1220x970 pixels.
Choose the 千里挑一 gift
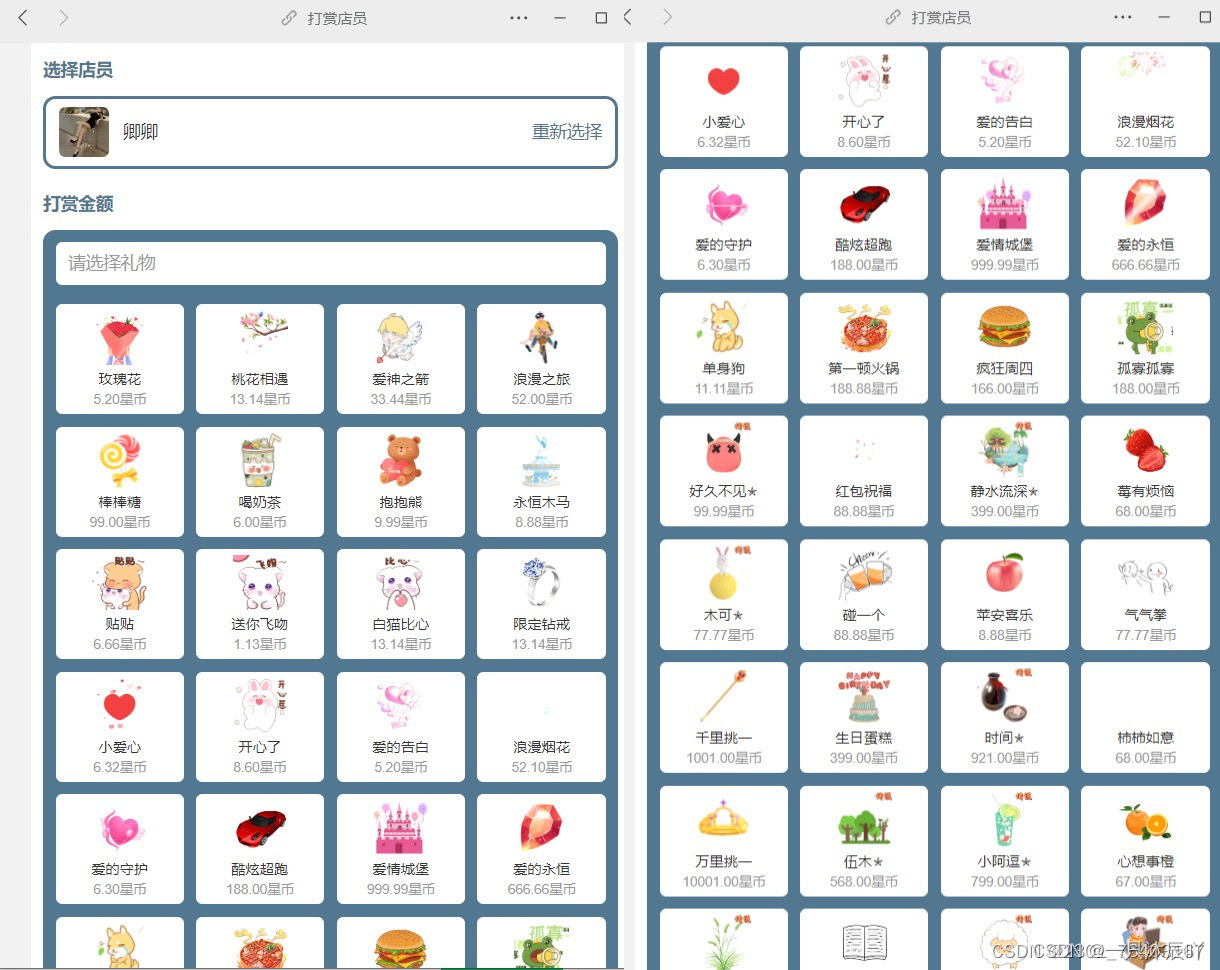pyautogui.click(x=724, y=718)
